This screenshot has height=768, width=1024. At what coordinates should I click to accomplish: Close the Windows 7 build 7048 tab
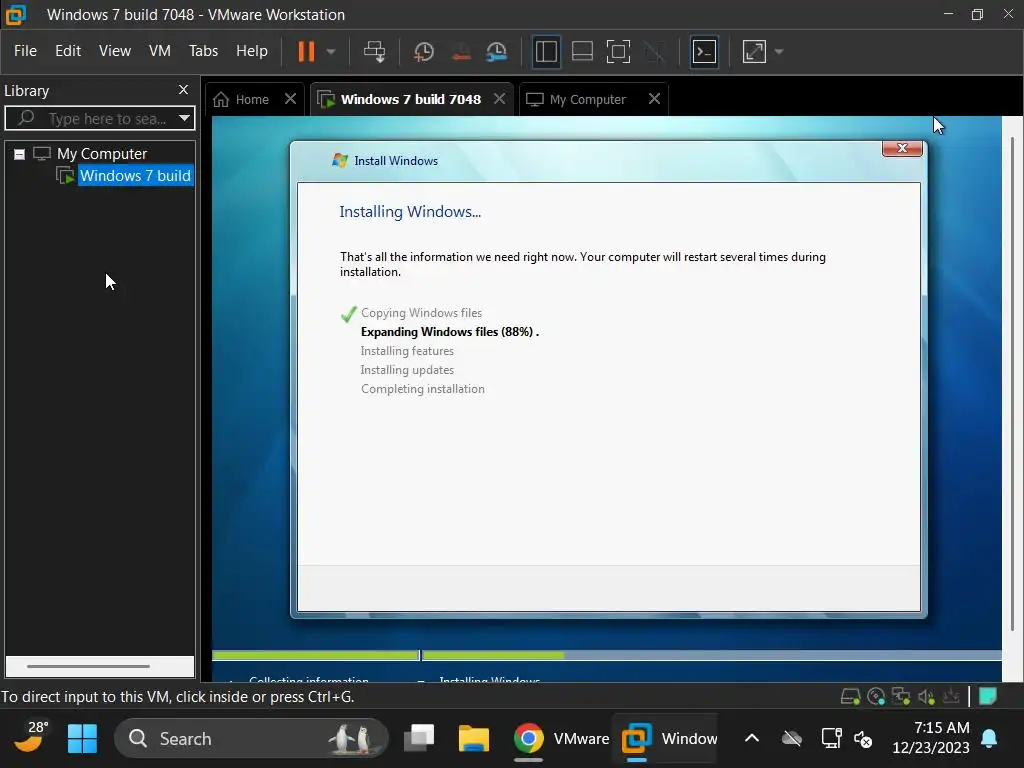pos(500,99)
